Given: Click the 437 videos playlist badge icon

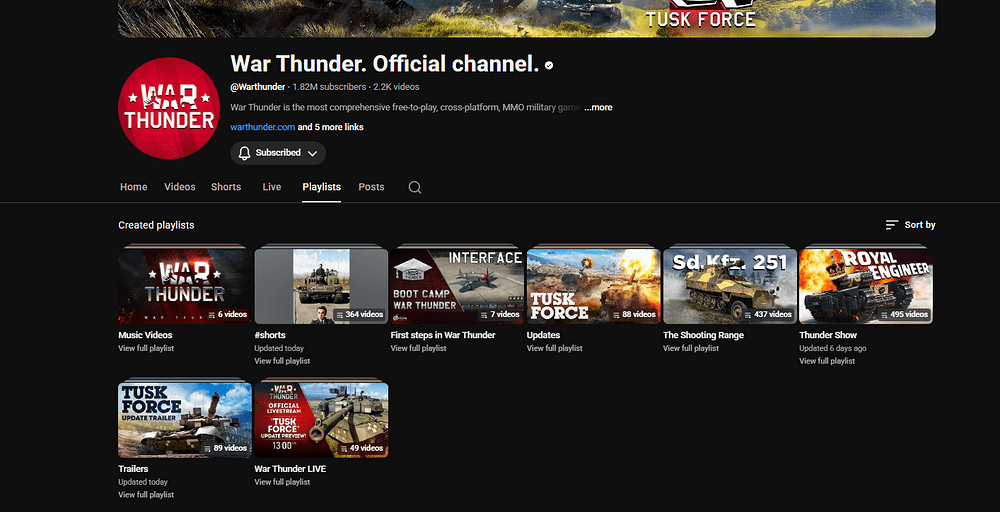Looking at the screenshot, I should click(x=750, y=314).
